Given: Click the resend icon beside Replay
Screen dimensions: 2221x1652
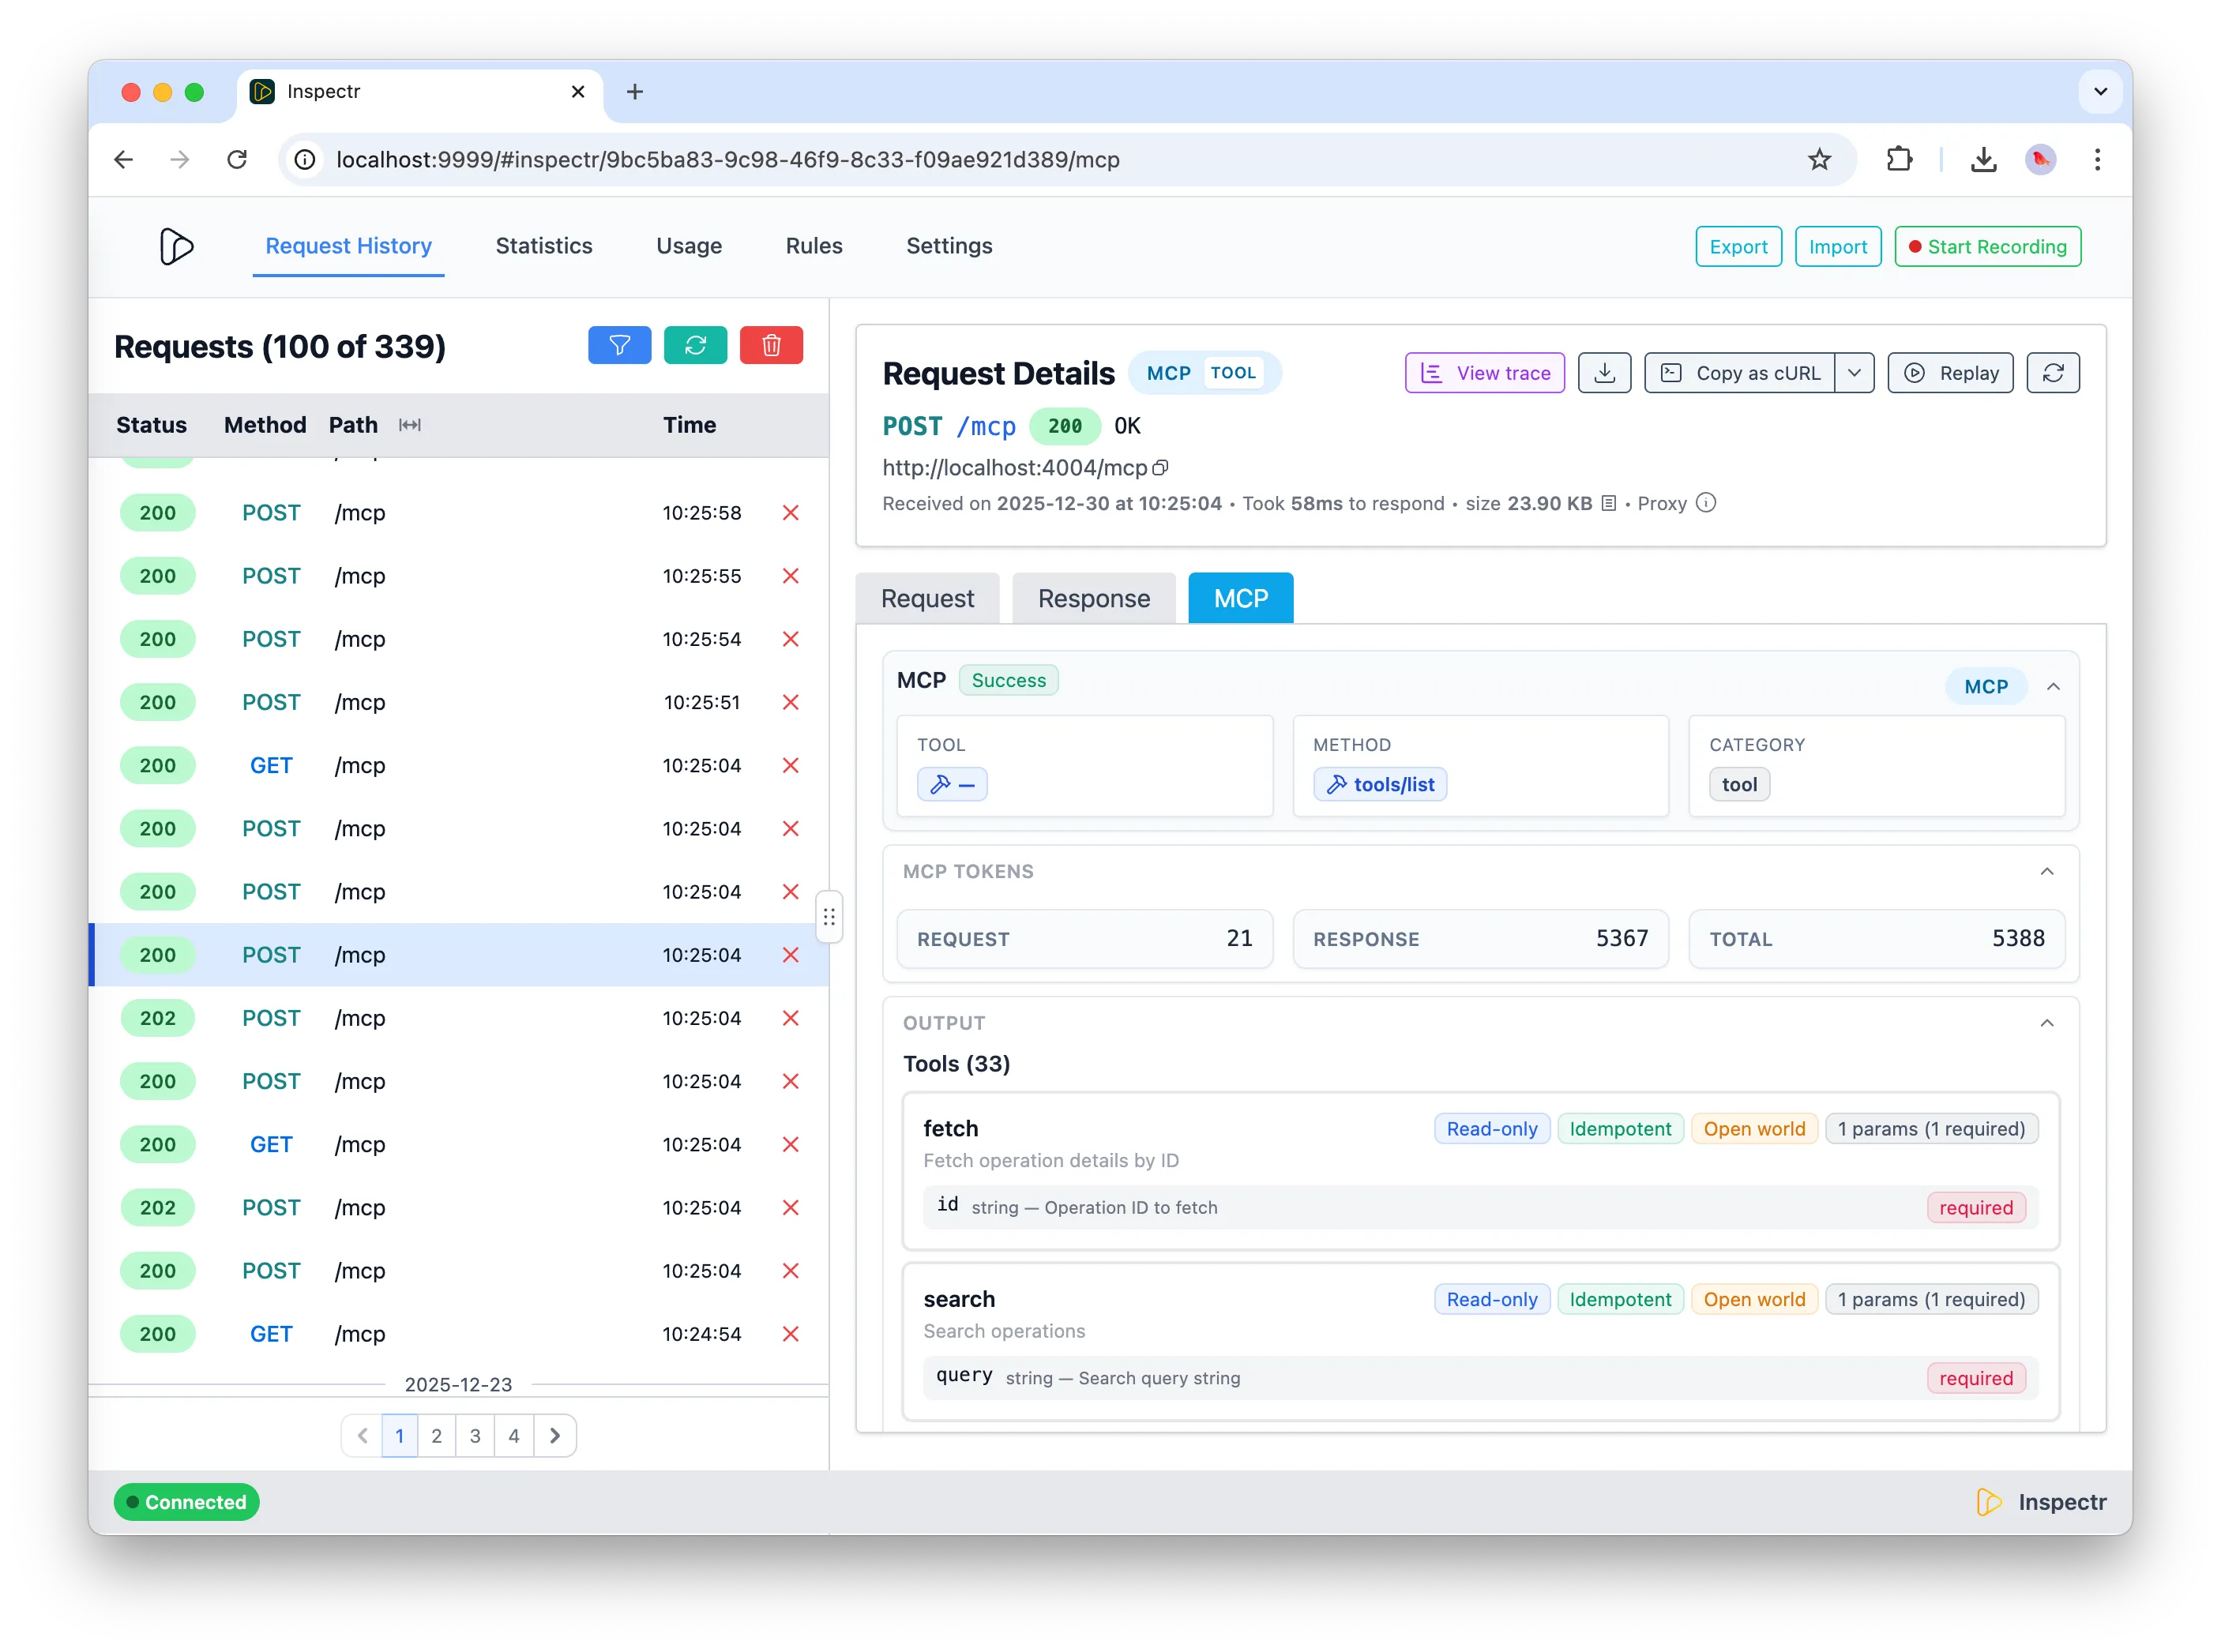Looking at the screenshot, I should [x=2053, y=372].
